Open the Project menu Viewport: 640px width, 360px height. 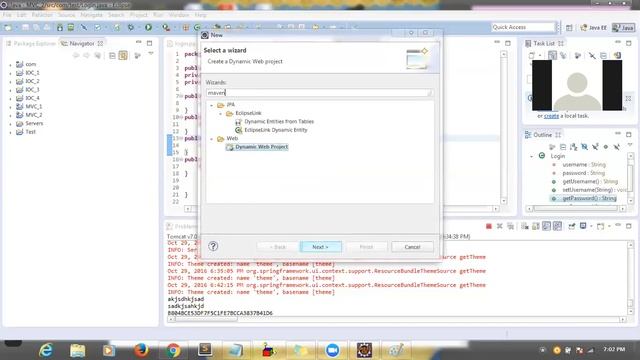pyautogui.click(x=138, y=15)
